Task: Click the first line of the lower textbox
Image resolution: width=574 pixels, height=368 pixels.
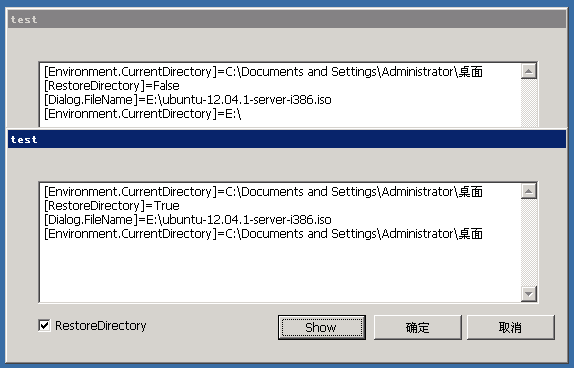Action: click(263, 192)
